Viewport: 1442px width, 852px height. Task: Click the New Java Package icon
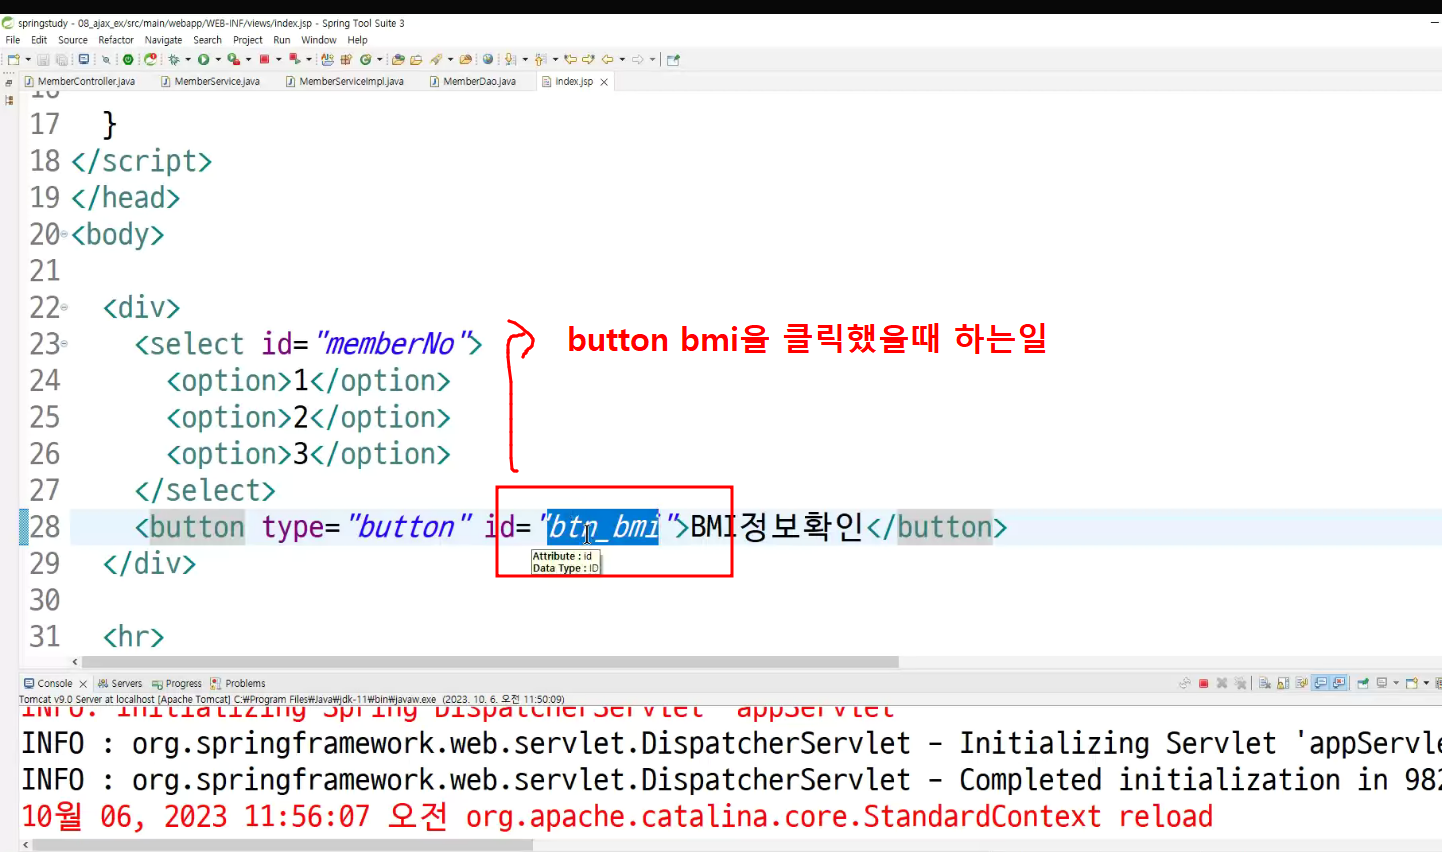(346, 60)
